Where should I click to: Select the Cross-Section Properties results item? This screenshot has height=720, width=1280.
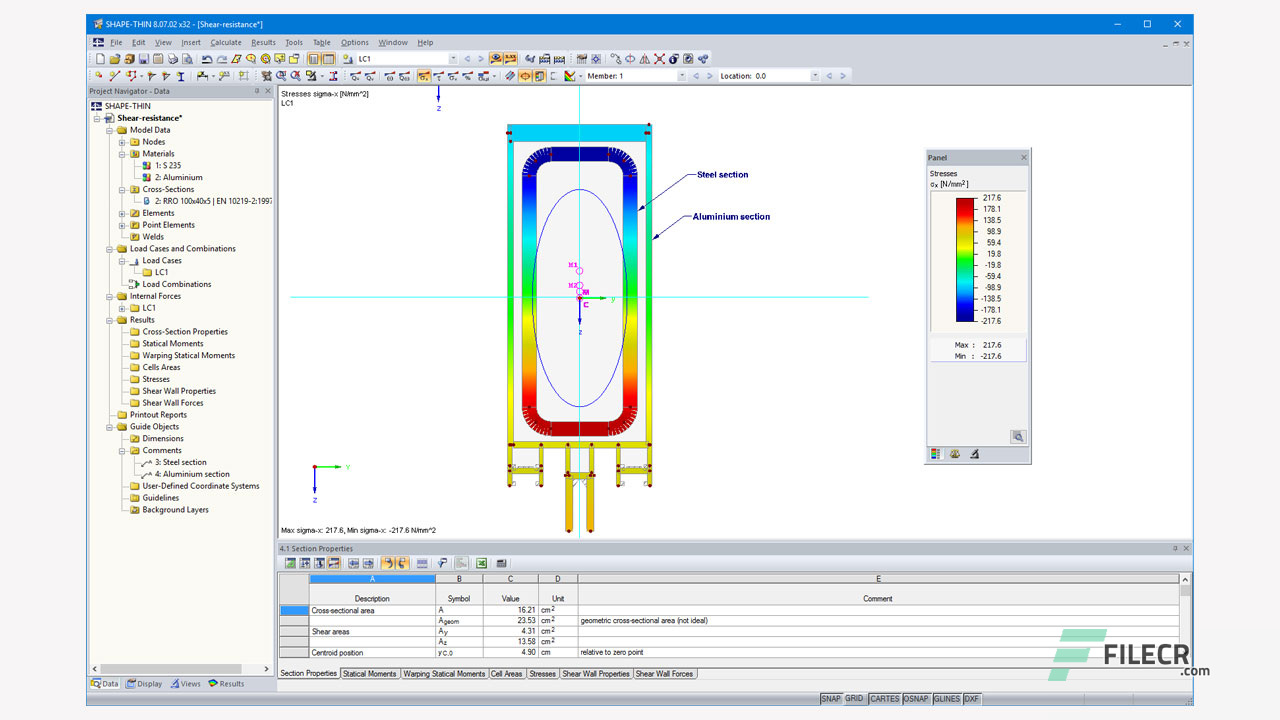185,332
